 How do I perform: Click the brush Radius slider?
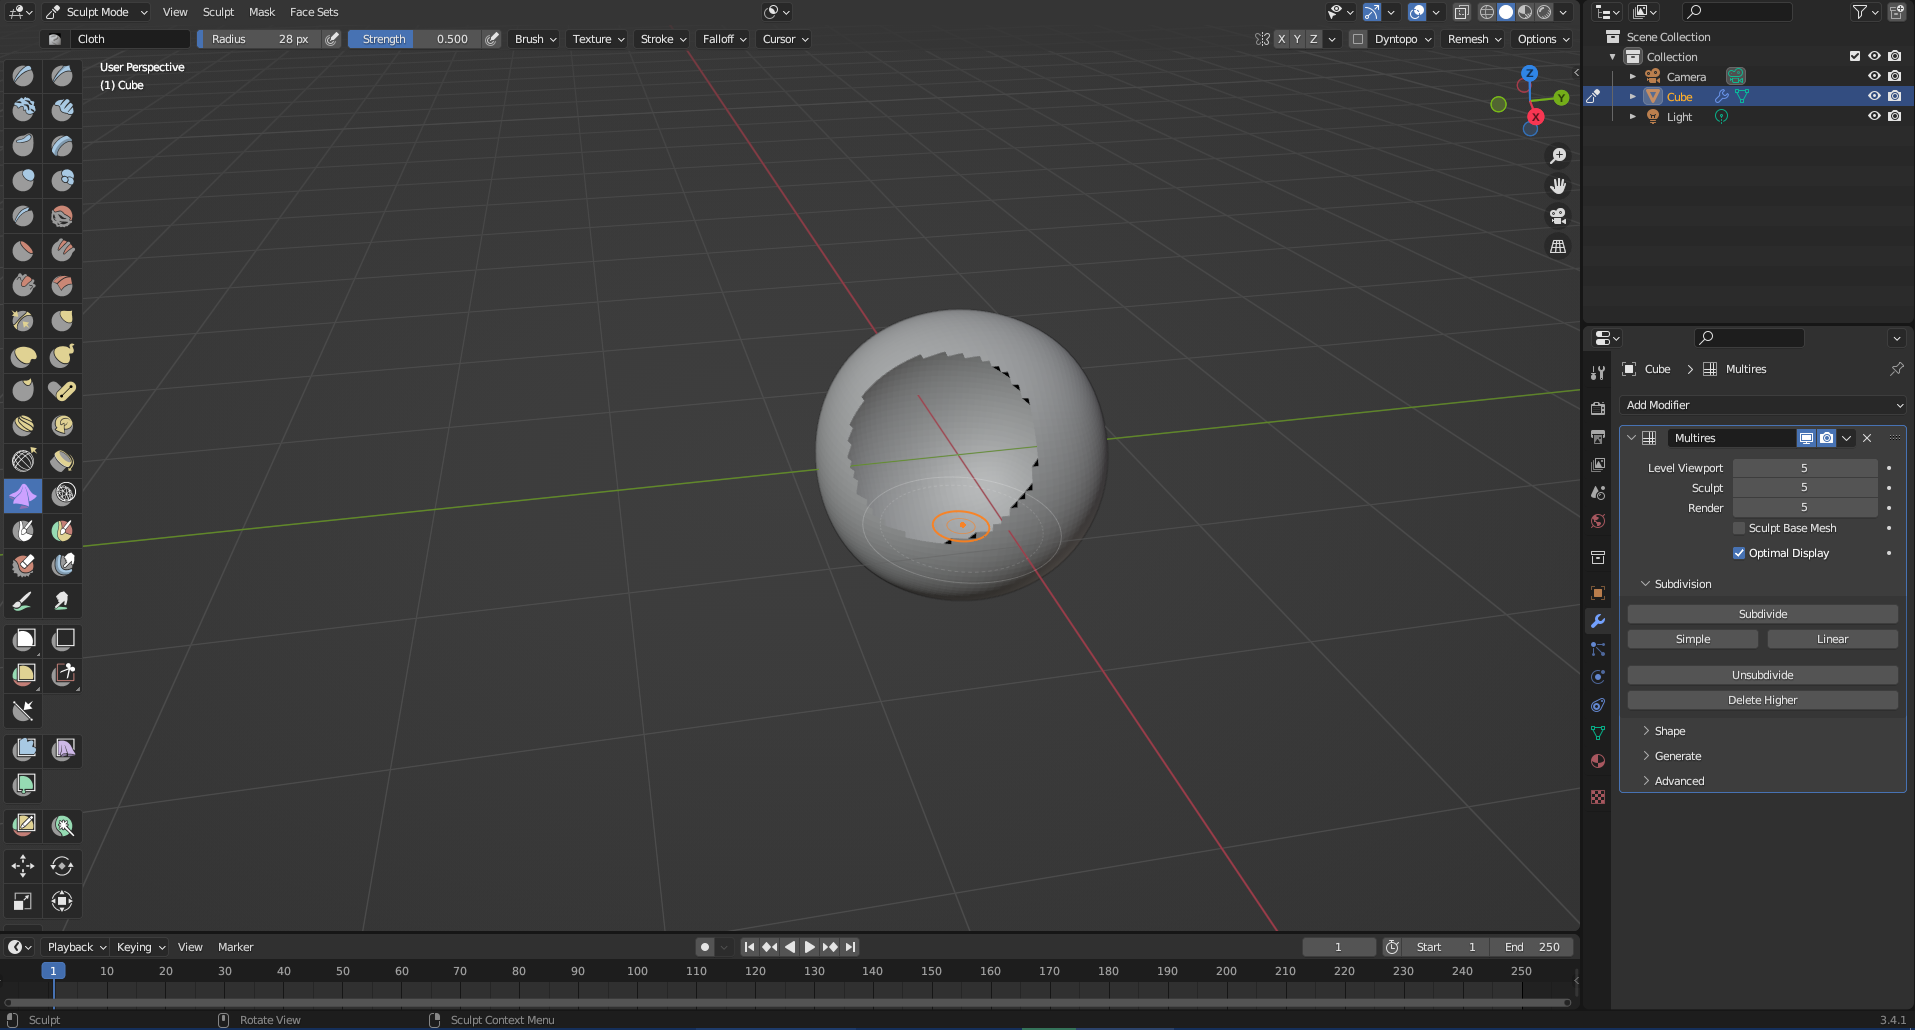pos(259,39)
